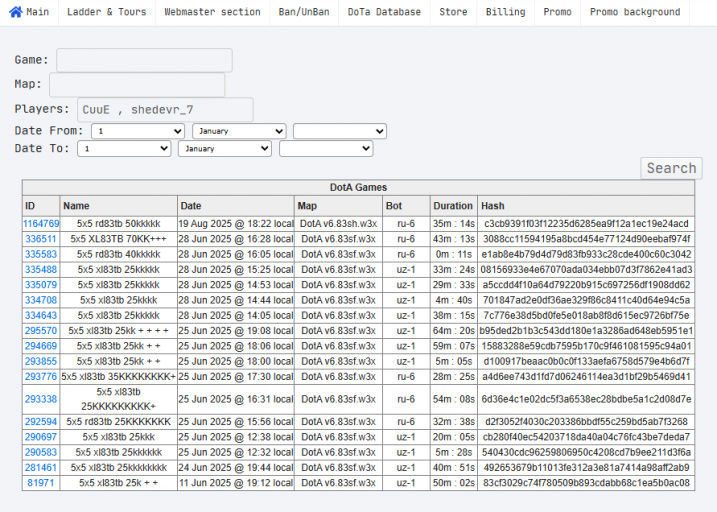Click the Date column header
717x512 pixels.
(236, 206)
